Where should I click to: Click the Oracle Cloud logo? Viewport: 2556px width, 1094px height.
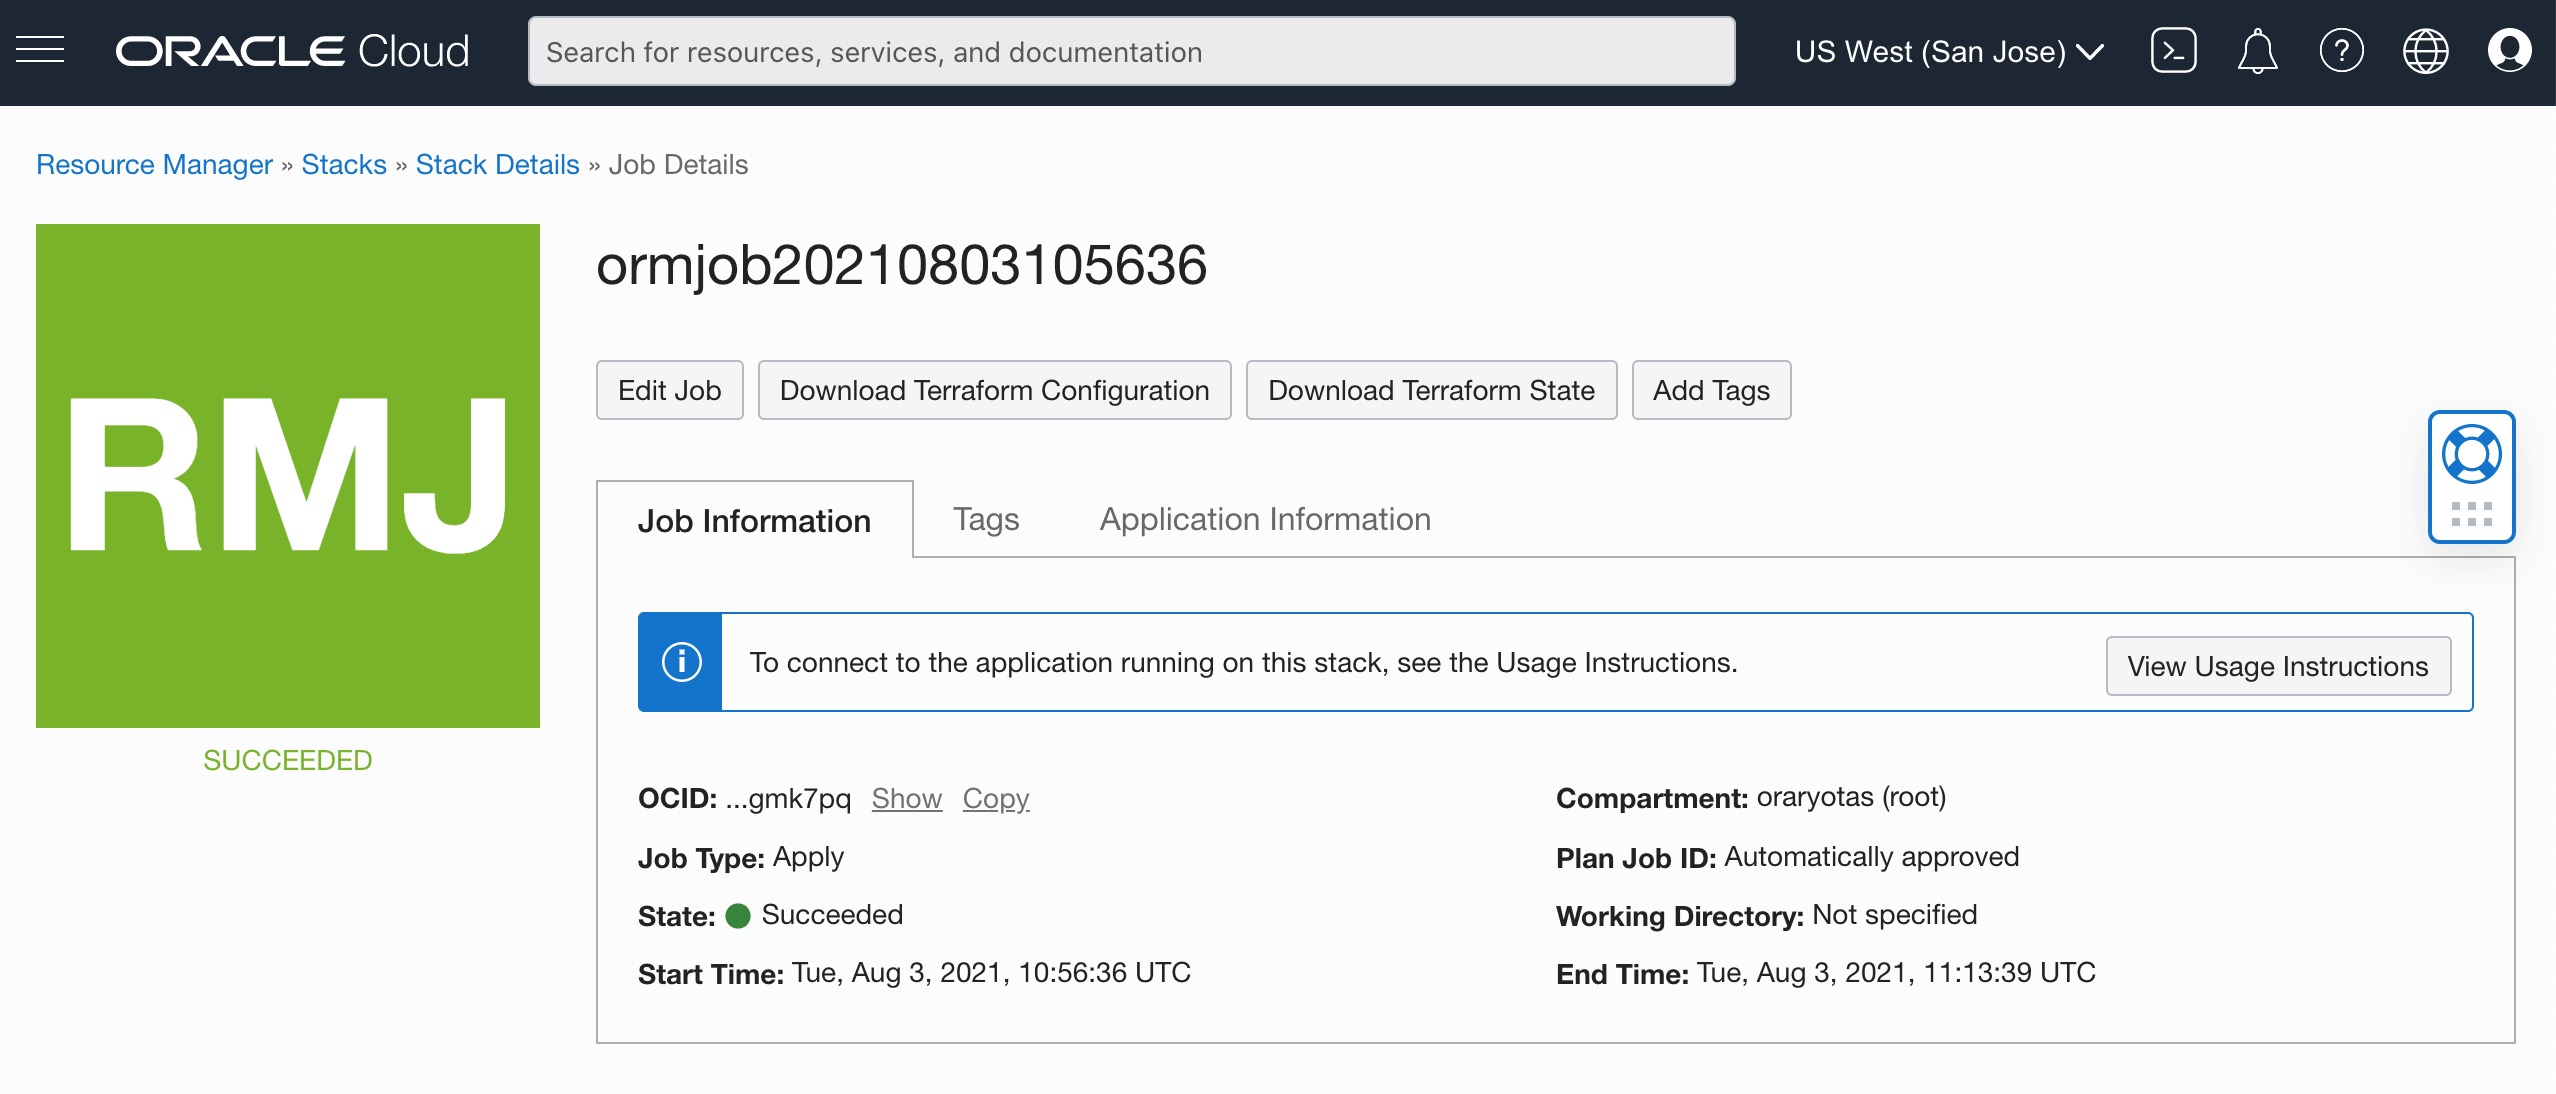(x=292, y=51)
